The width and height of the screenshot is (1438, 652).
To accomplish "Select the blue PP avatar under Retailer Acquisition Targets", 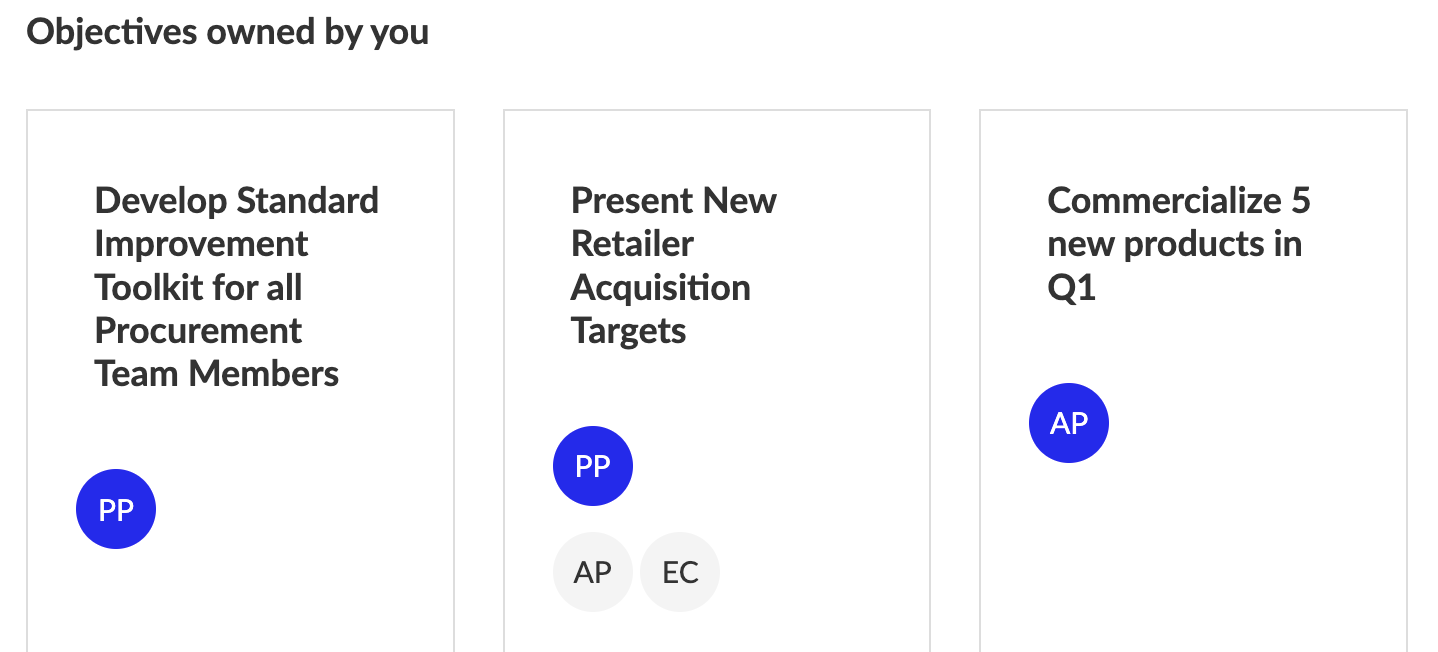I will tap(593, 466).
